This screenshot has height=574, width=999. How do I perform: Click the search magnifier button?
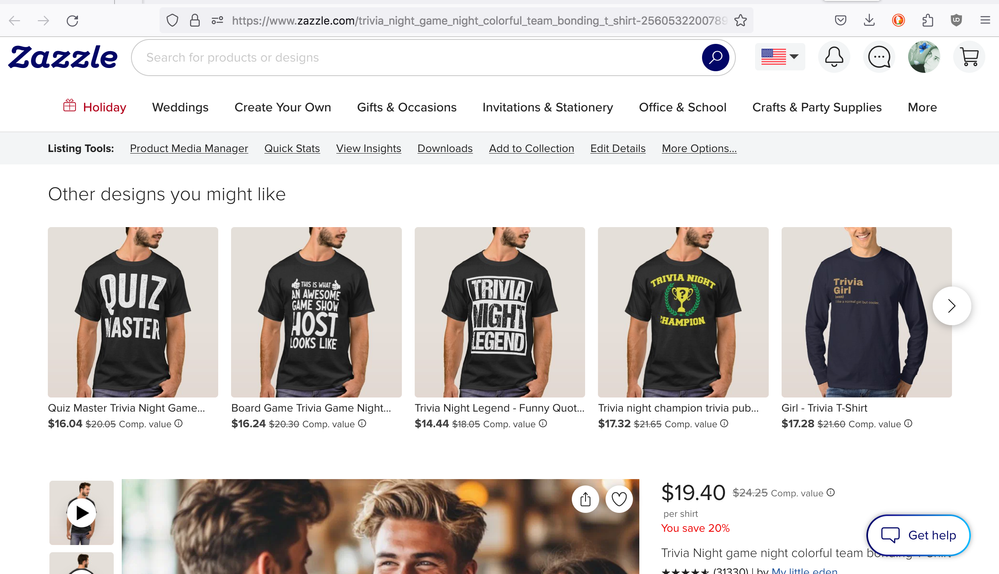(715, 58)
